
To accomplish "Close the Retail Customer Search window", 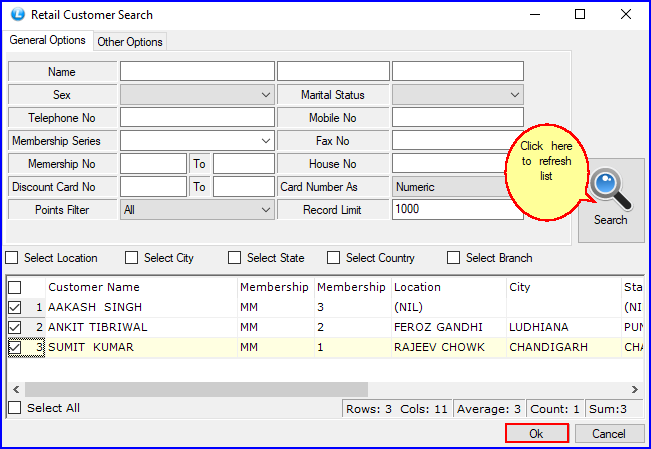I will tap(626, 14).
